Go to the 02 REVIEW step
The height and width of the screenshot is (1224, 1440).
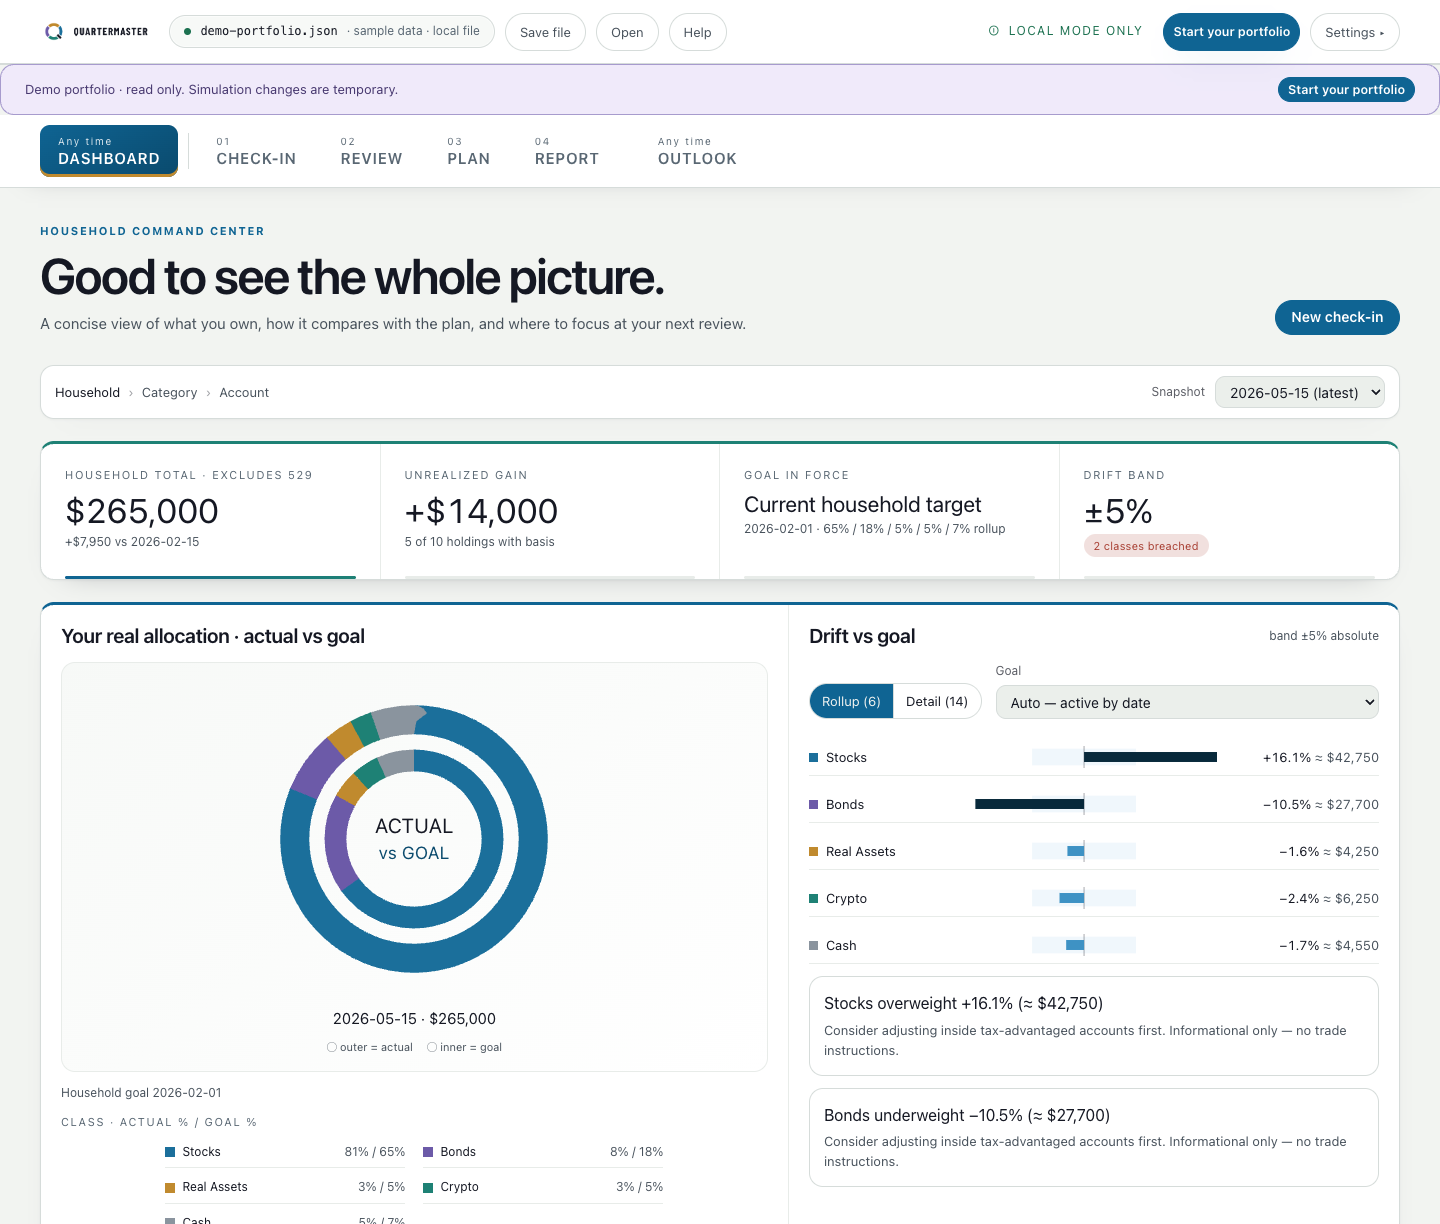371,151
